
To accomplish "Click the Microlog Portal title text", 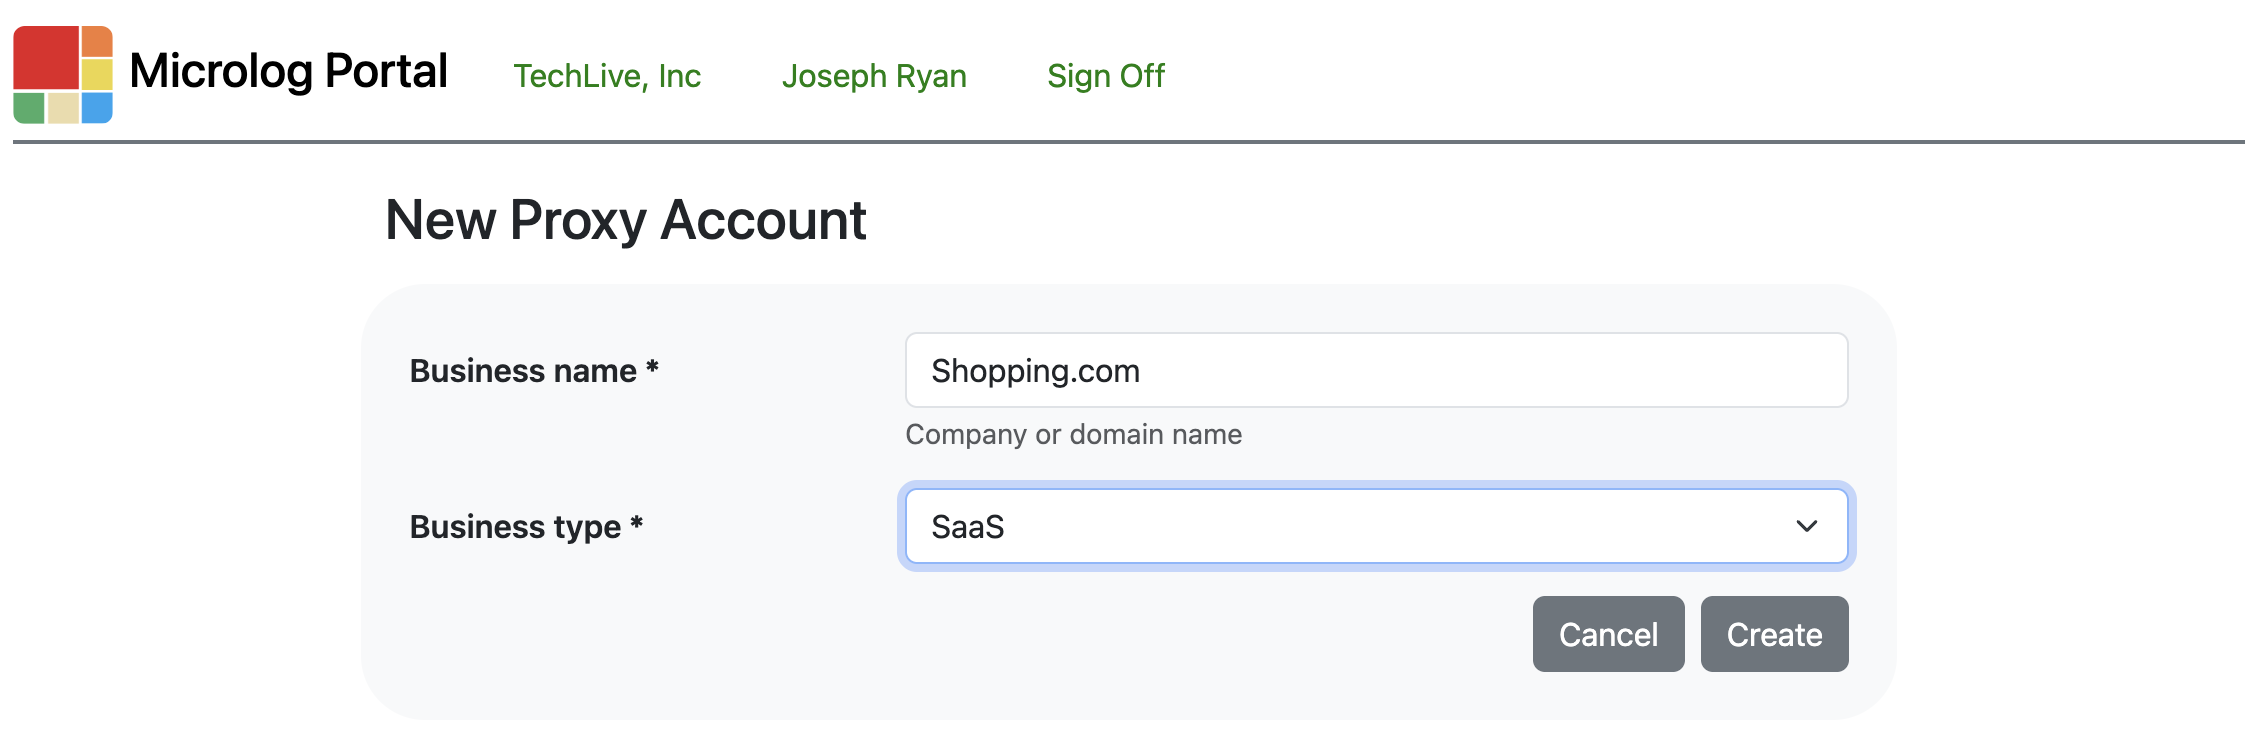I will [x=288, y=72].
